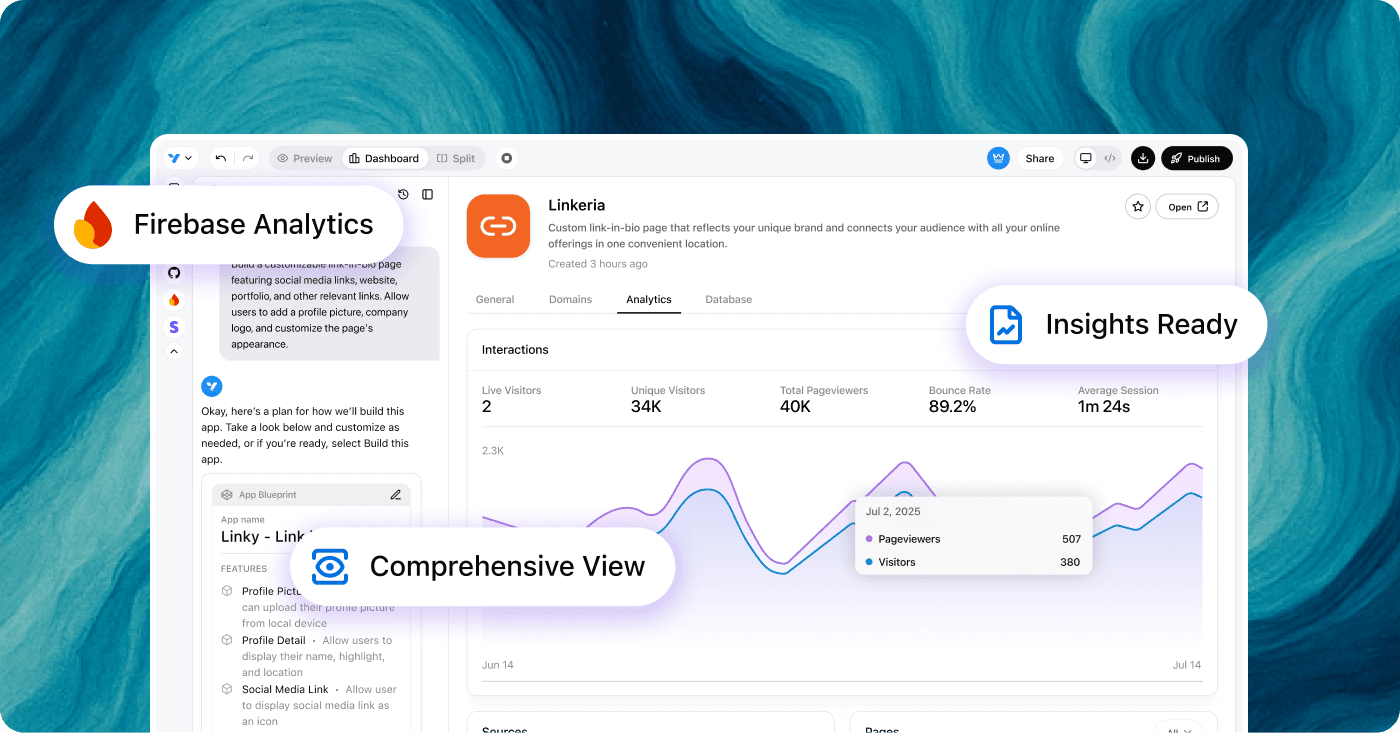Edit the App Blueprint with pencil icon

[x=396, y=495]
